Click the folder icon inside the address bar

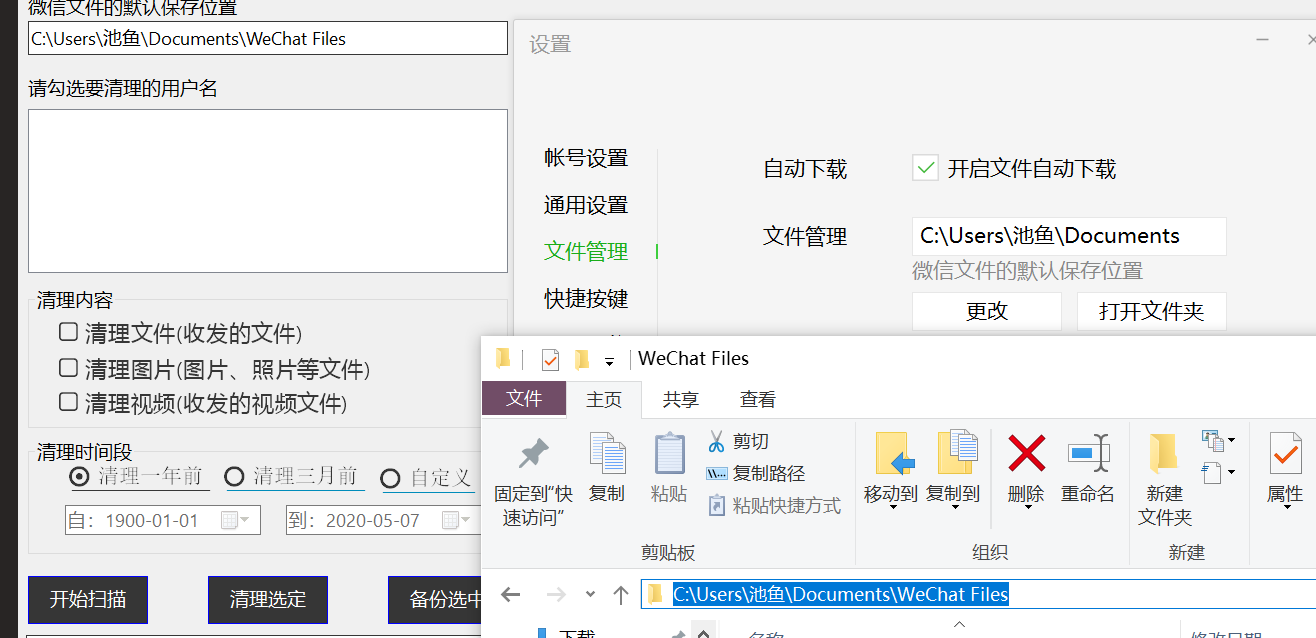[x=655, y=594]
